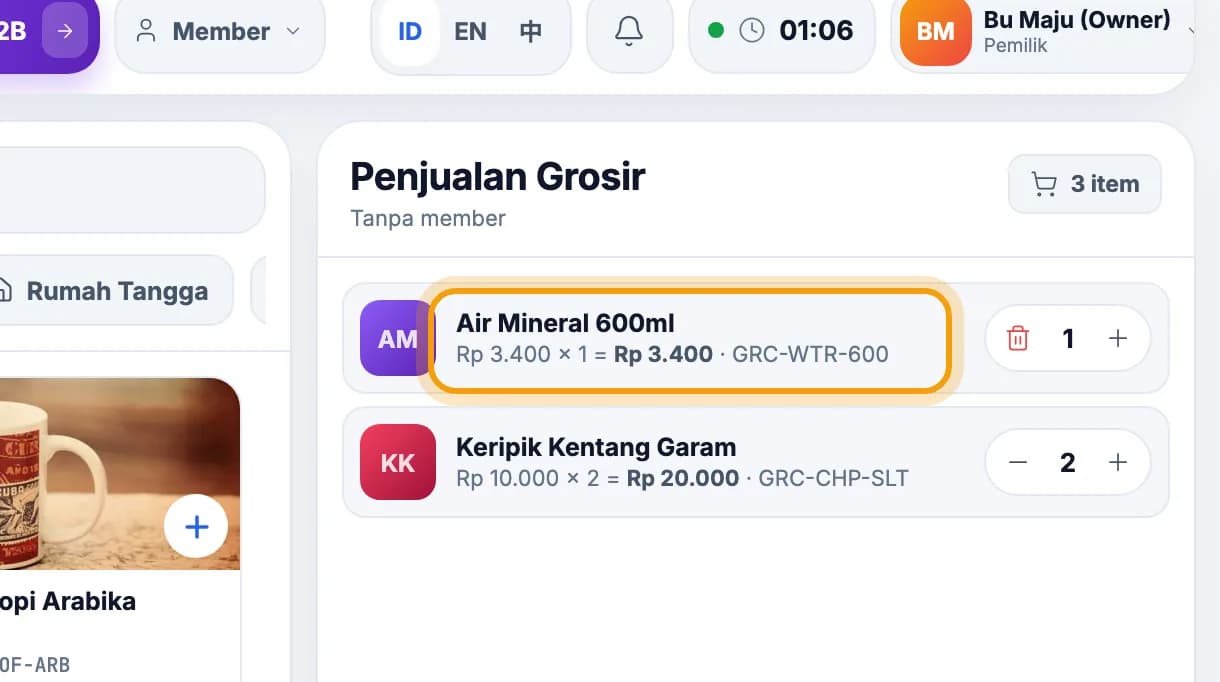The image size is (1220, 682).
Task: Remove Air Mineral 600ml with trash icon
Action: [1018, 339]
